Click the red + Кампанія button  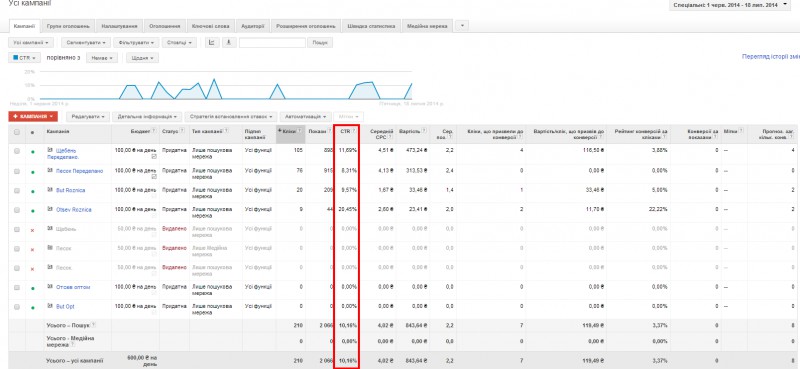33,117
